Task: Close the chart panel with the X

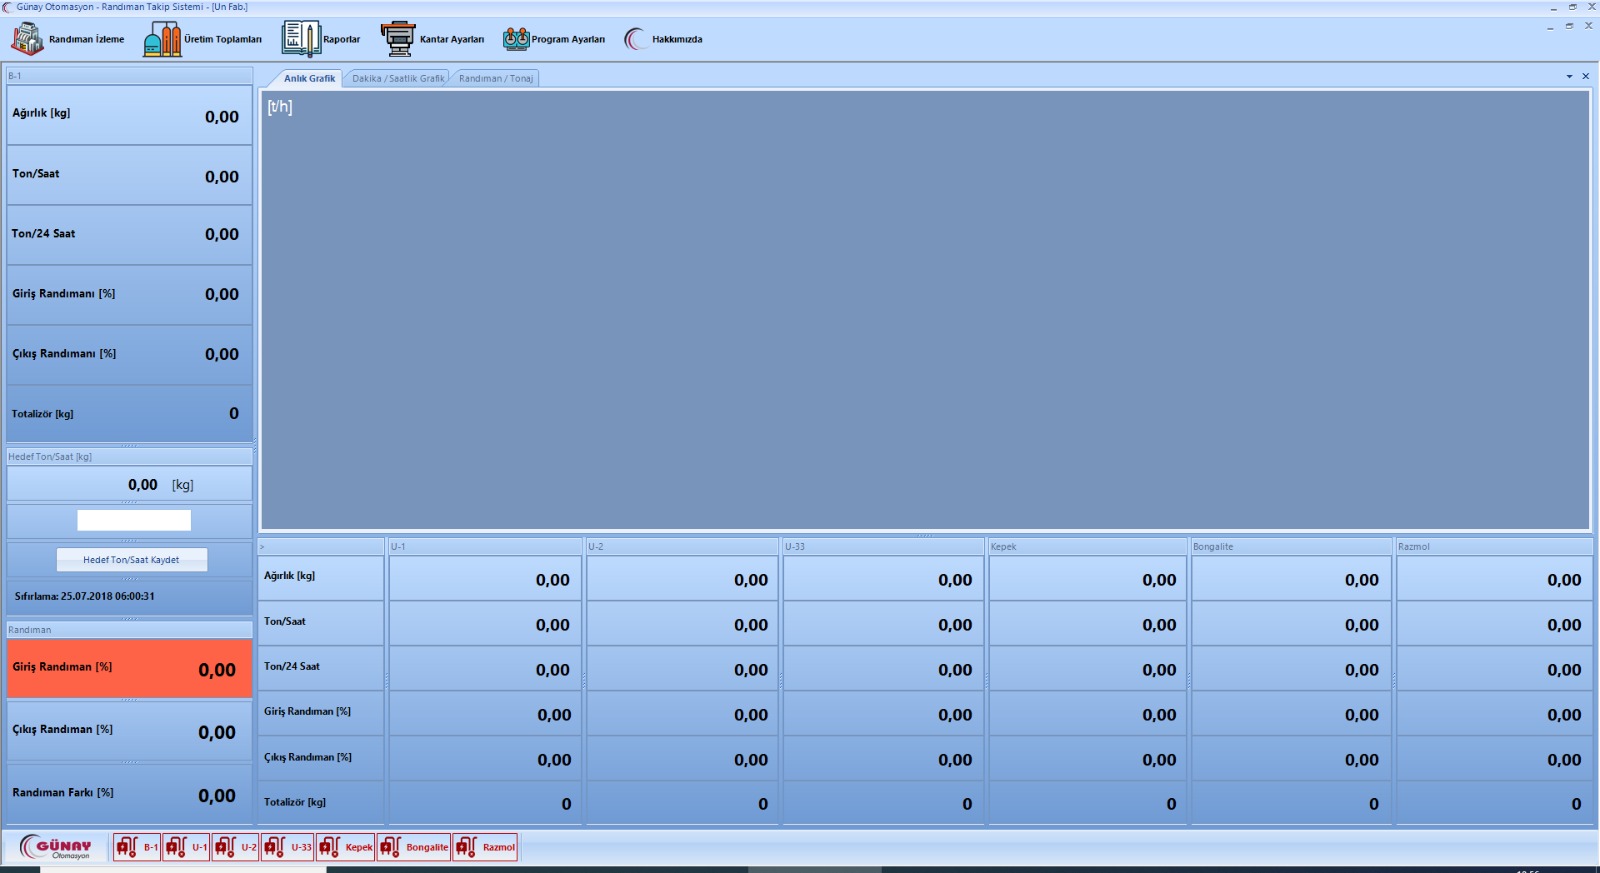Action: point(1585,76)
